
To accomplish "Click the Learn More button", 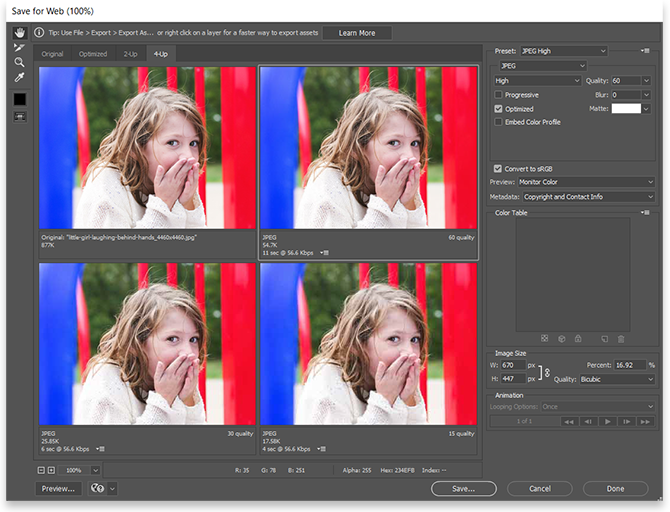I will [357, 33].
